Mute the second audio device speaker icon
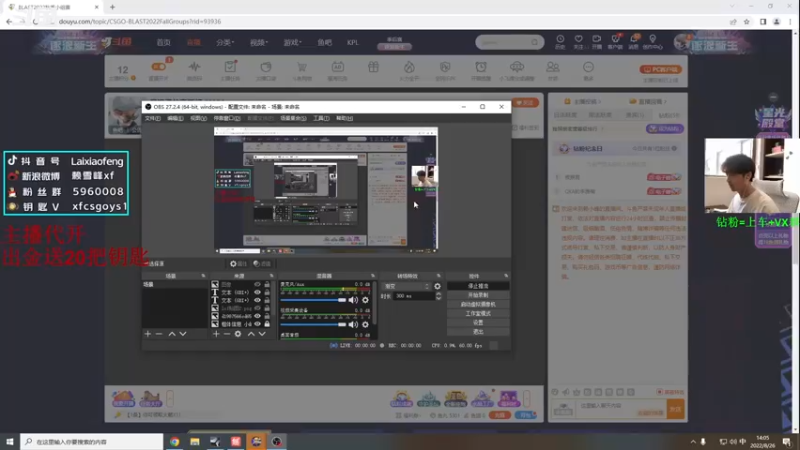Screen dimensions: 800x450 353,324
